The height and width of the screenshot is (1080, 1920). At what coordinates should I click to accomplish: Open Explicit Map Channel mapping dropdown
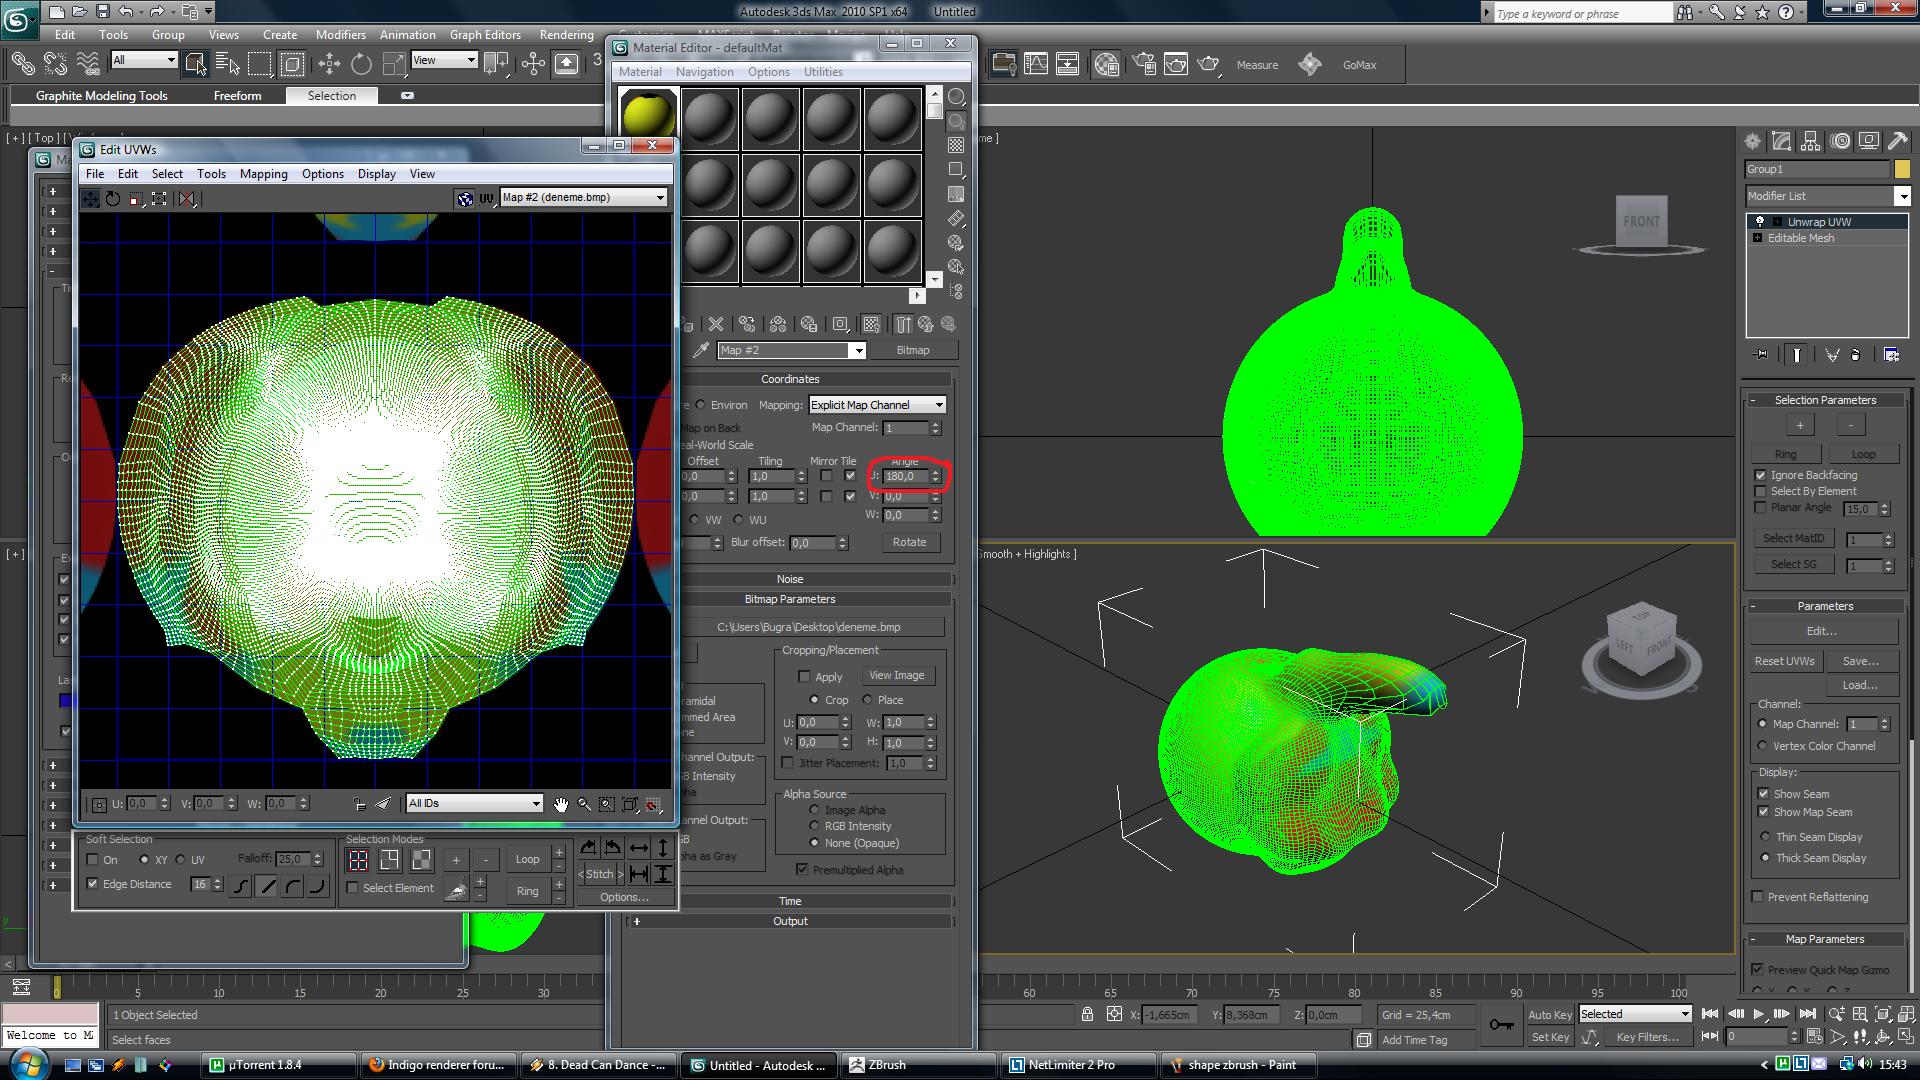877,405
